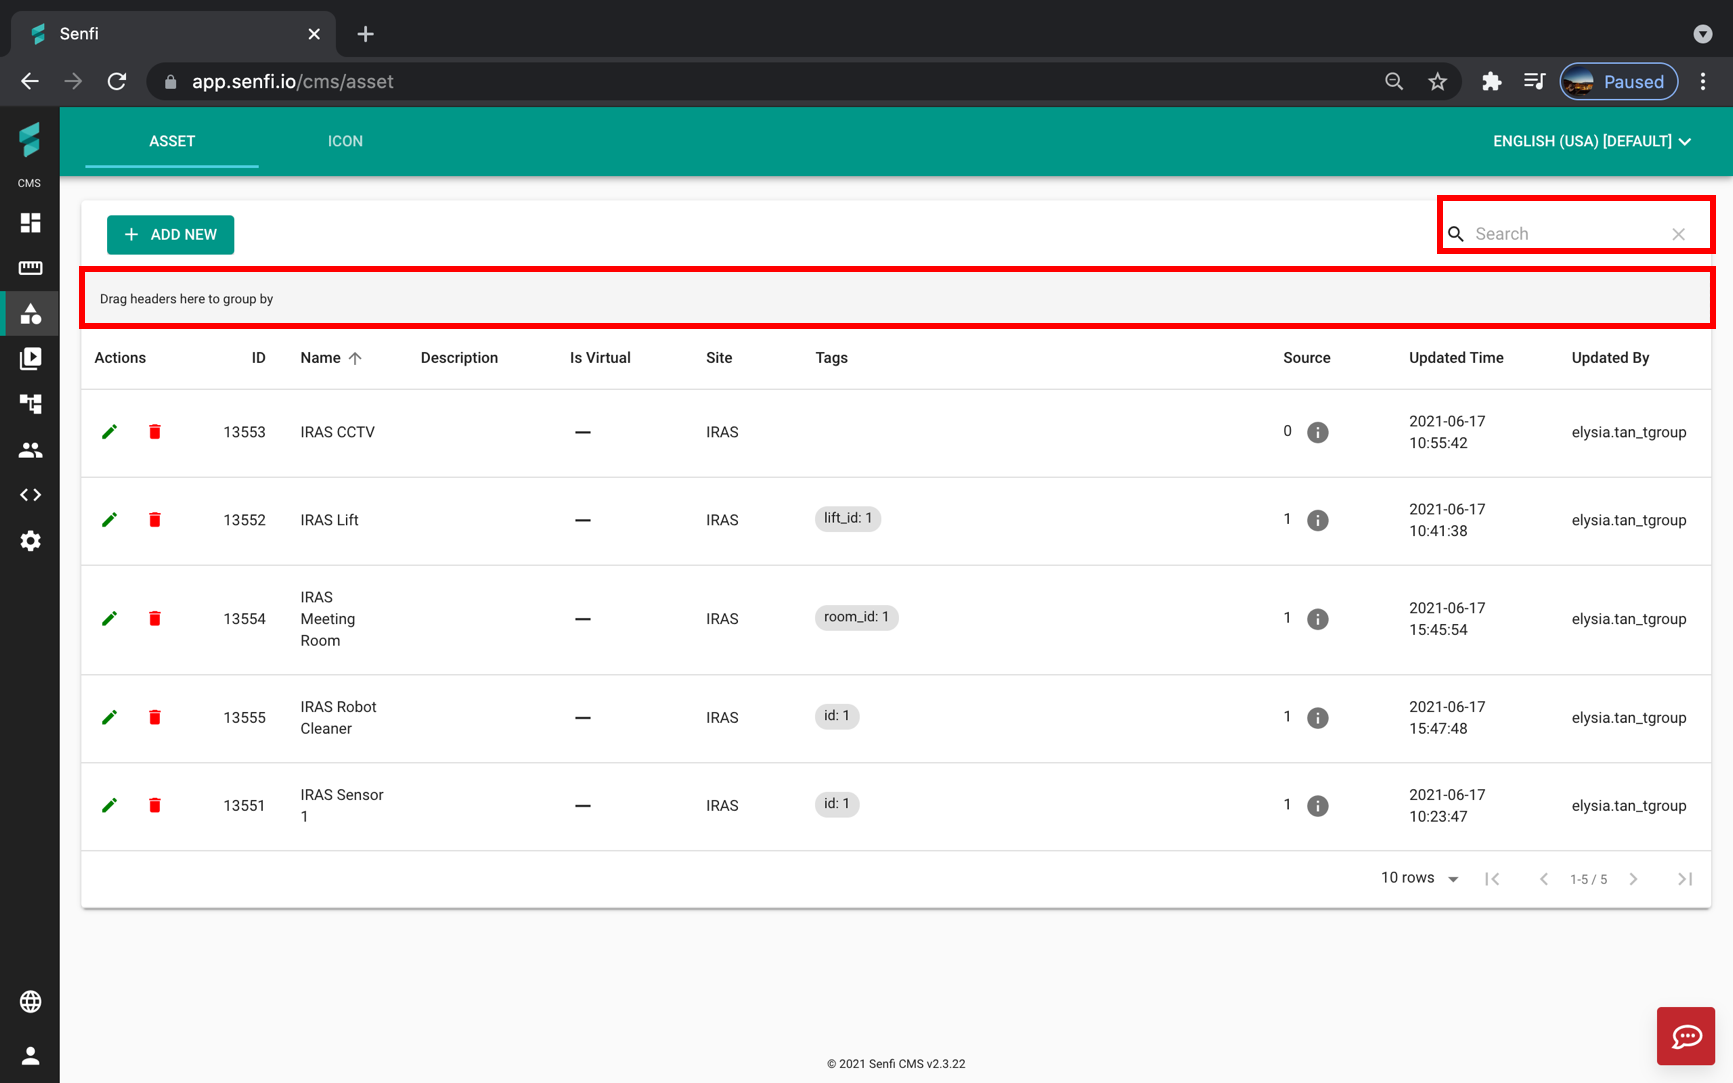
Task: Delete the IRAS Robot Cleaner asset
Action: click(155, 717)
